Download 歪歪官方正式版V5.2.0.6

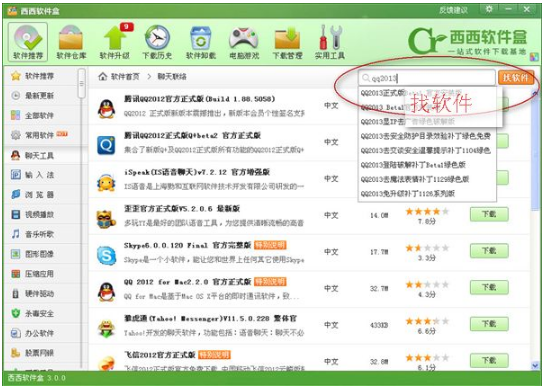pos(489,214)
